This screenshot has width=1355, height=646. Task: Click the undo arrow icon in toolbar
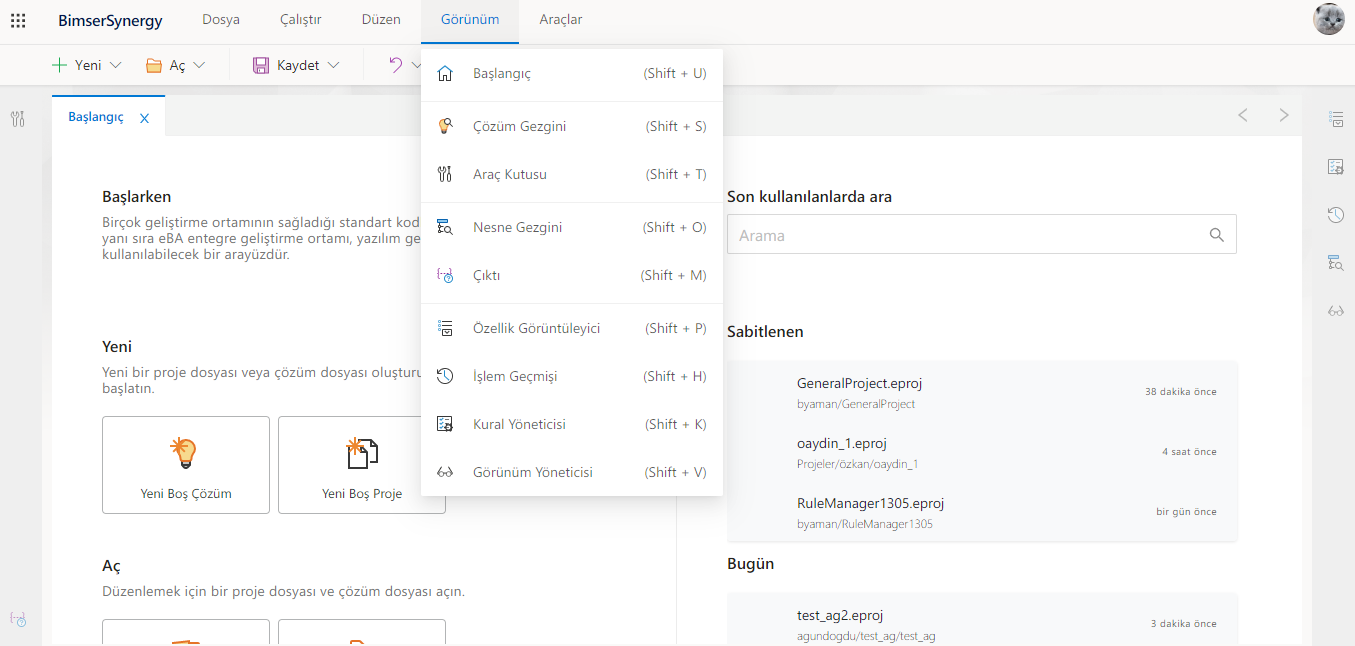tap(395, 65)
